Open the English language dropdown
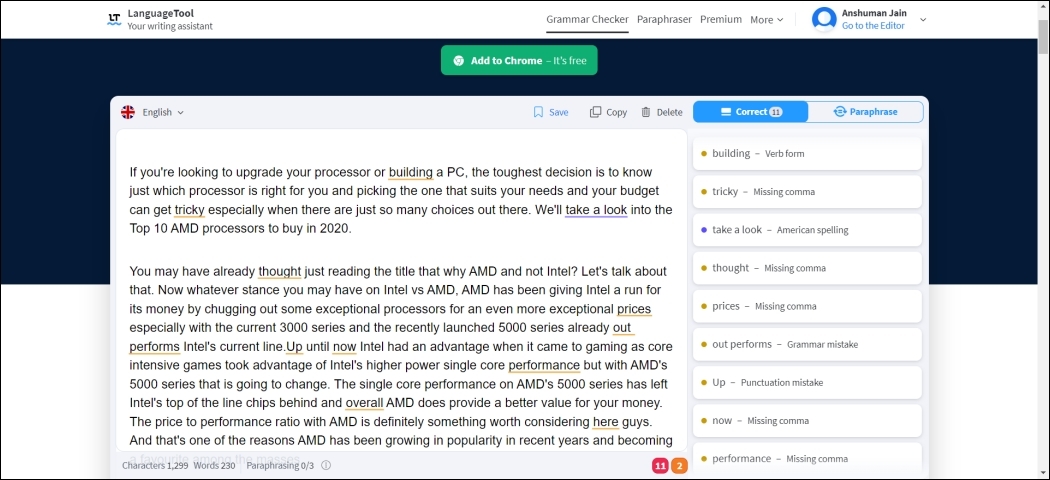1050x480 pixels. [x=163, y=112]
